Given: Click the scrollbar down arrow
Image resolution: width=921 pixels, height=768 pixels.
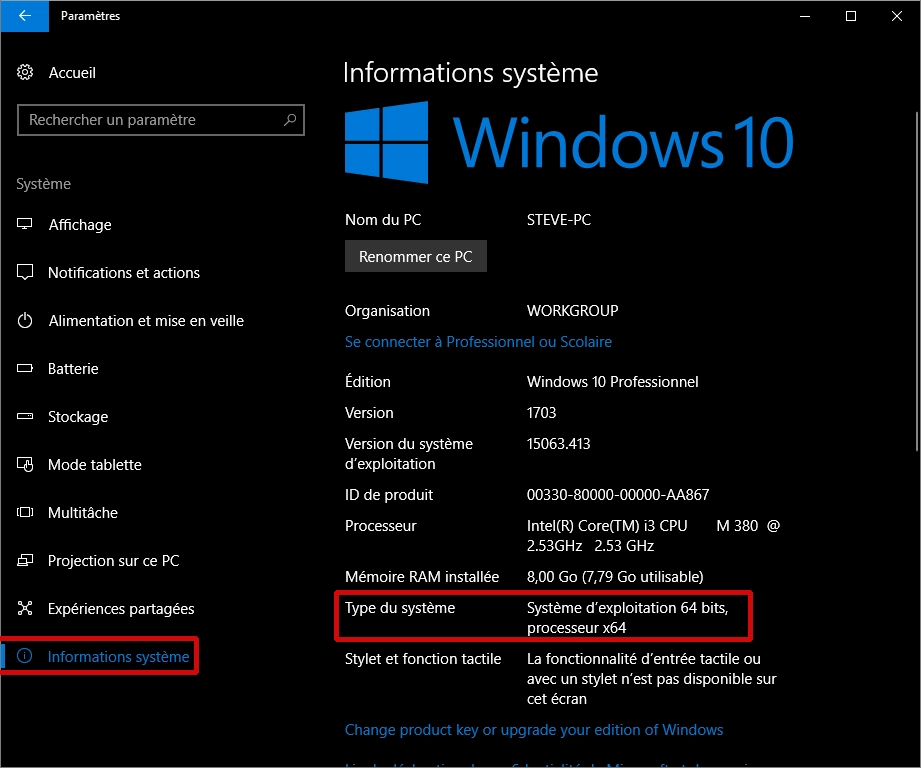Looking at the screenshot, I should coord(914,759).
